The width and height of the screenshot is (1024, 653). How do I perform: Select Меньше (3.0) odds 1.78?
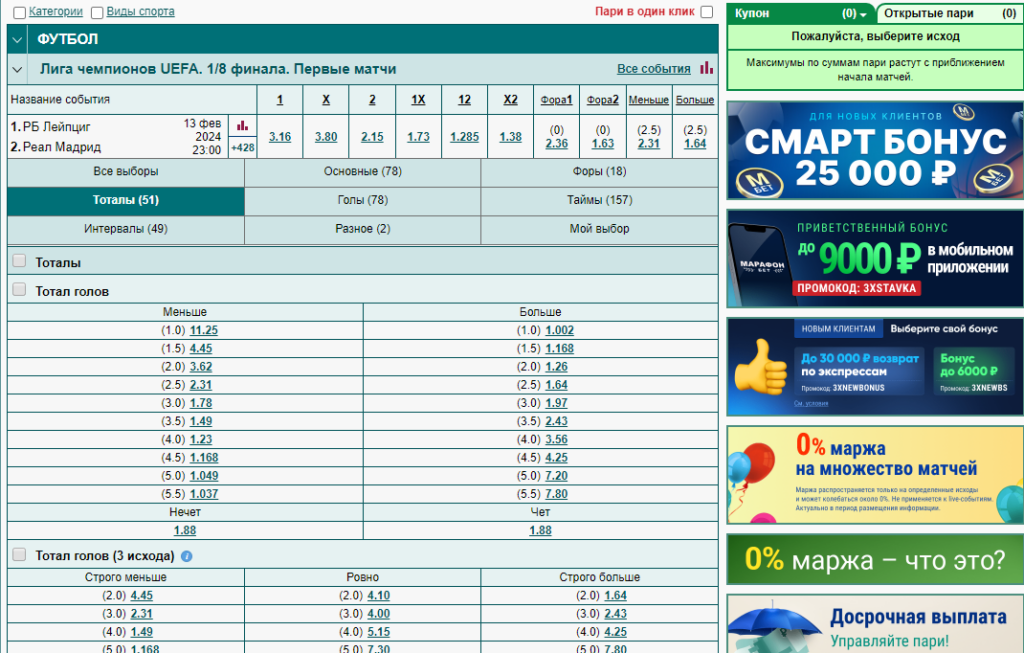[201, 404]
